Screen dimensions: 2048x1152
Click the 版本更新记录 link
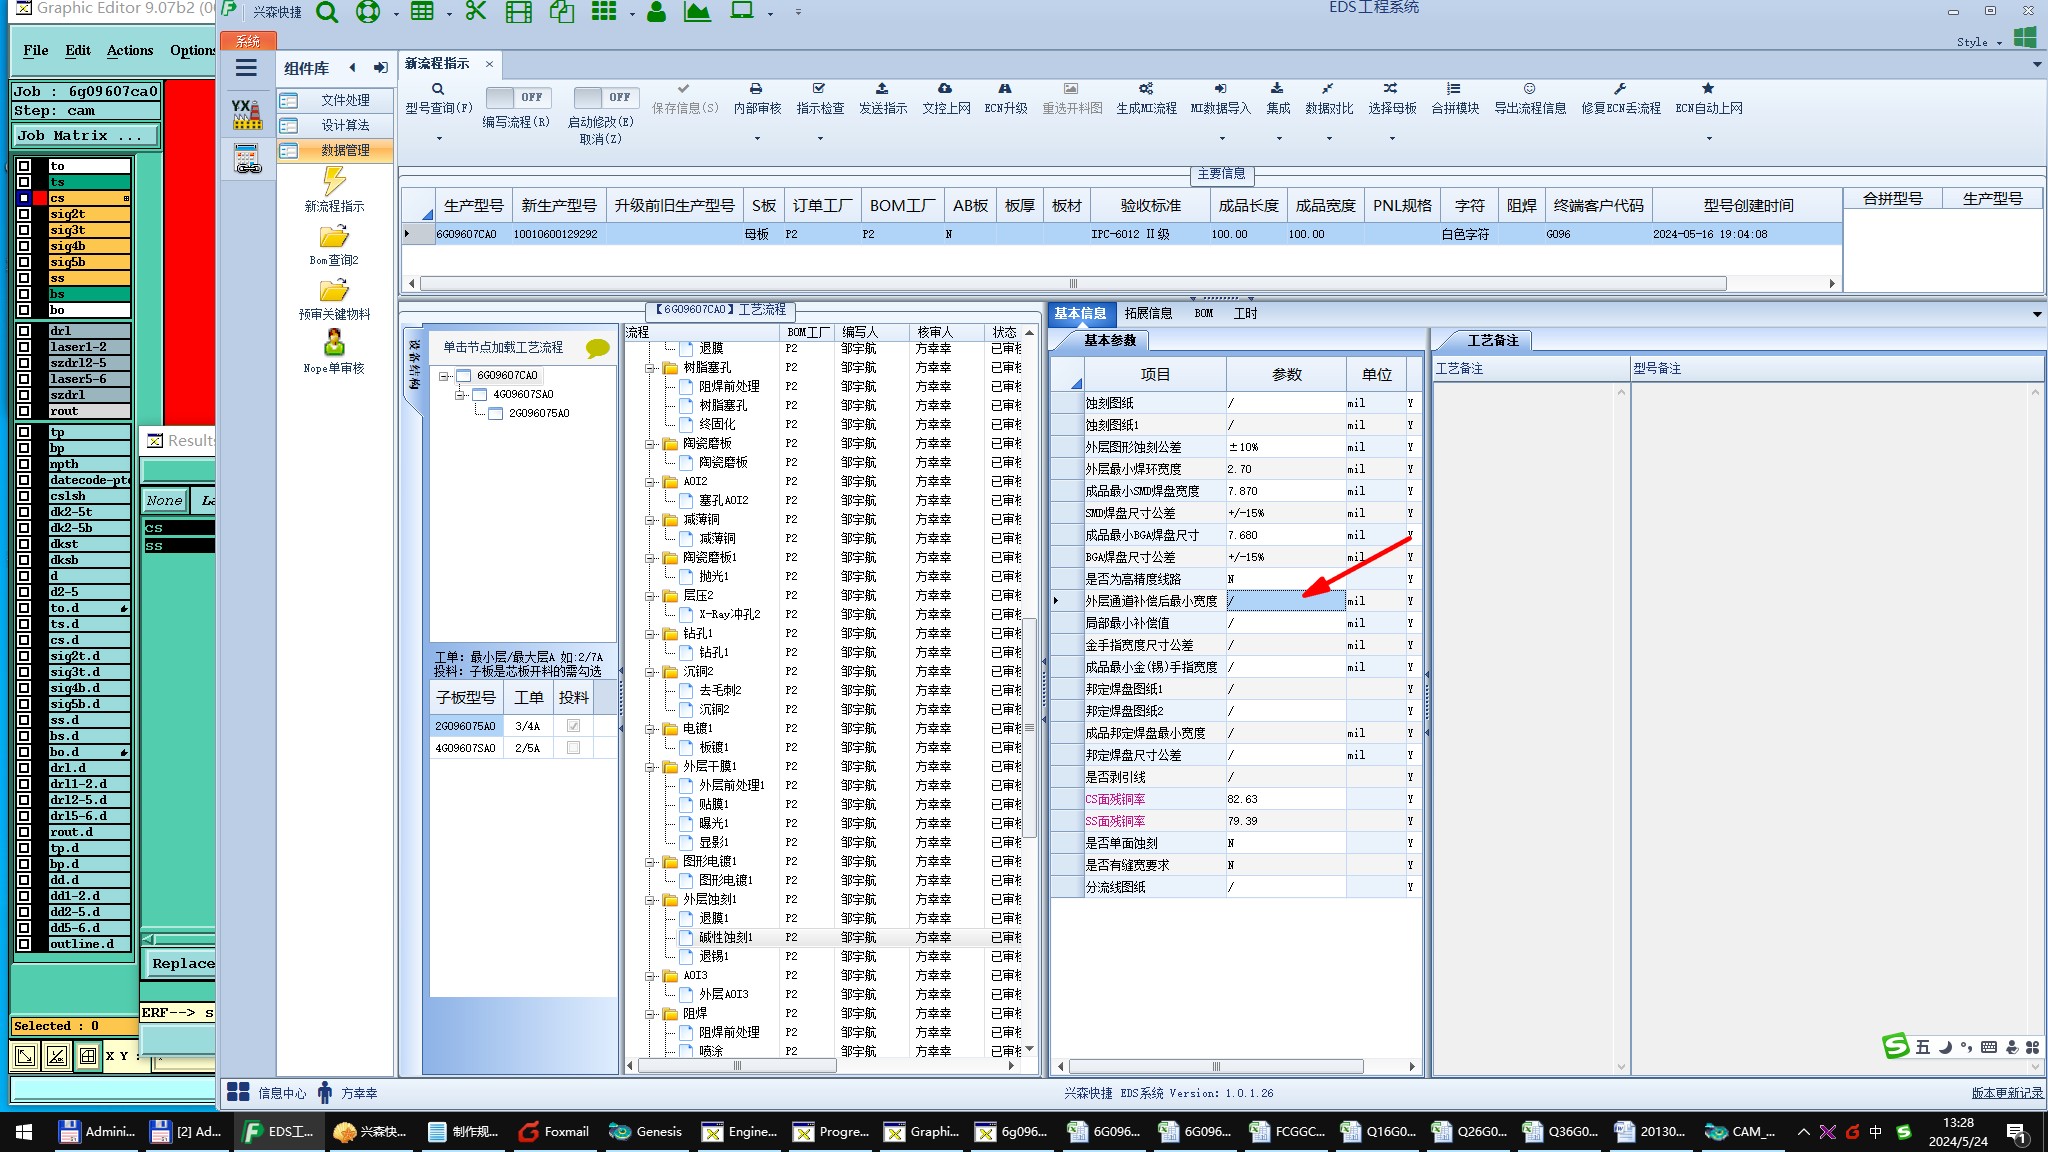click(x=2006, y=1093)
